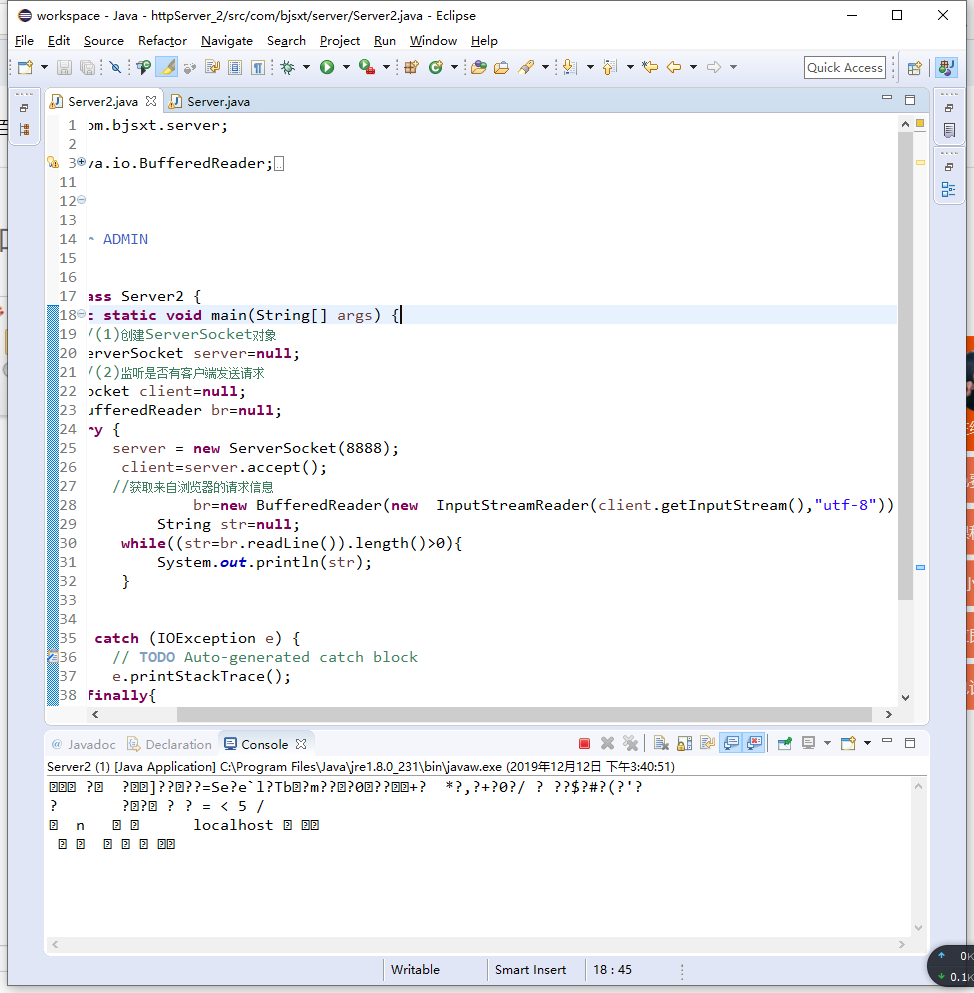Switch to the Declaration tab
This screenshot has height=993, width=974.
170,744
